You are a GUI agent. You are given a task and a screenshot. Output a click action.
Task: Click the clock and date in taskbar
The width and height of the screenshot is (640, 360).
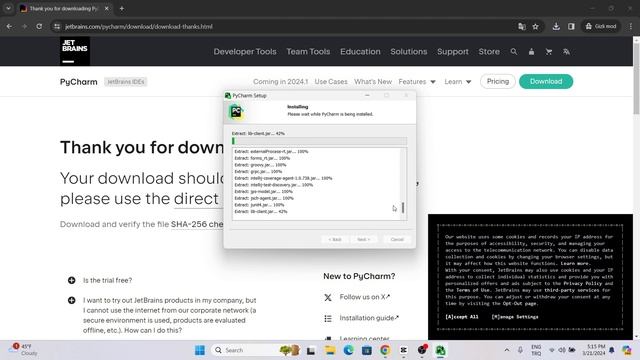593,350
